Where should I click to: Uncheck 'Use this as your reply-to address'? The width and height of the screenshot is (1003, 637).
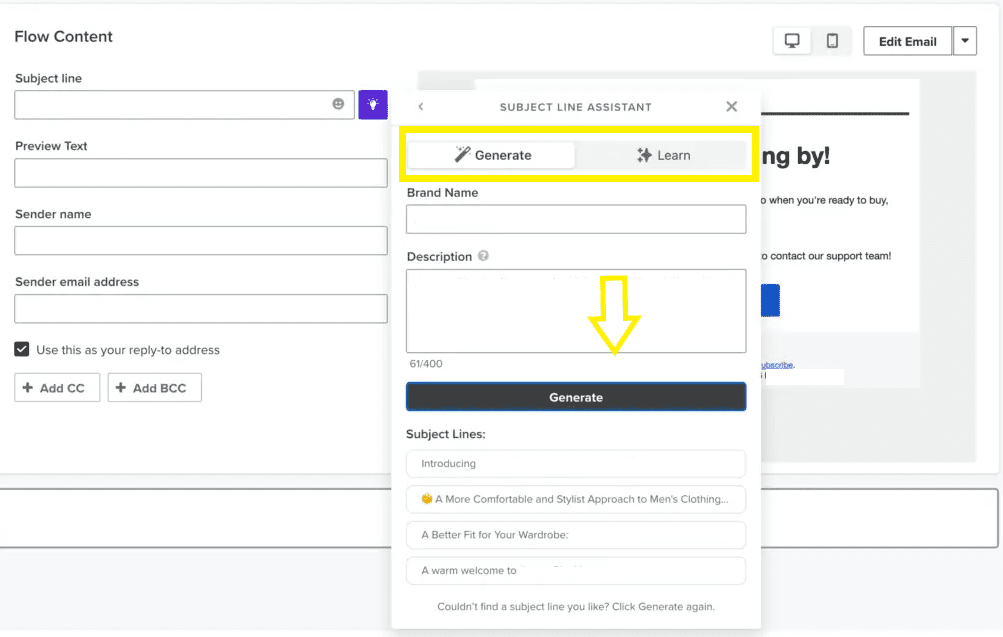coord(21,349)
